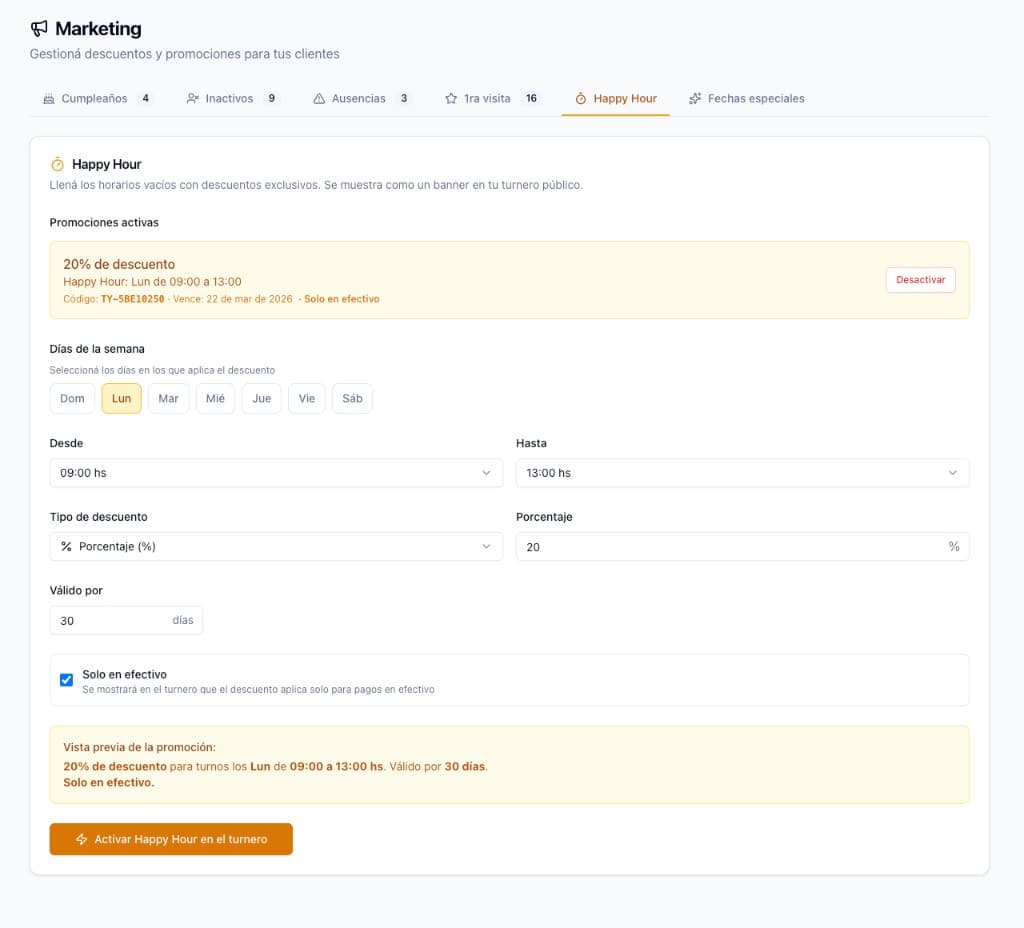Click the user icon in Inactivos tab
The image size is (1024, 928).
coord(192,99)
